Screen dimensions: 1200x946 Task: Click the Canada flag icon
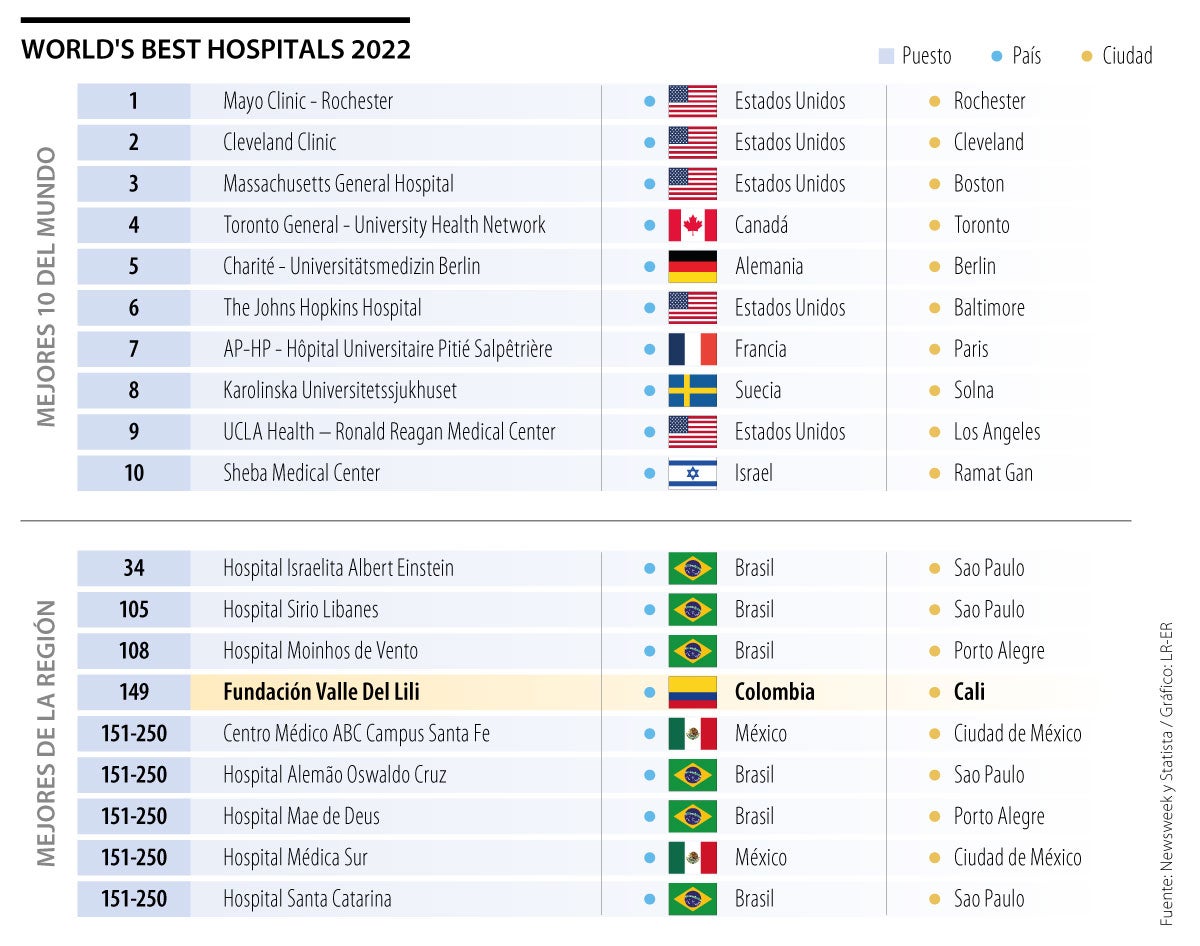coord(692,225)
